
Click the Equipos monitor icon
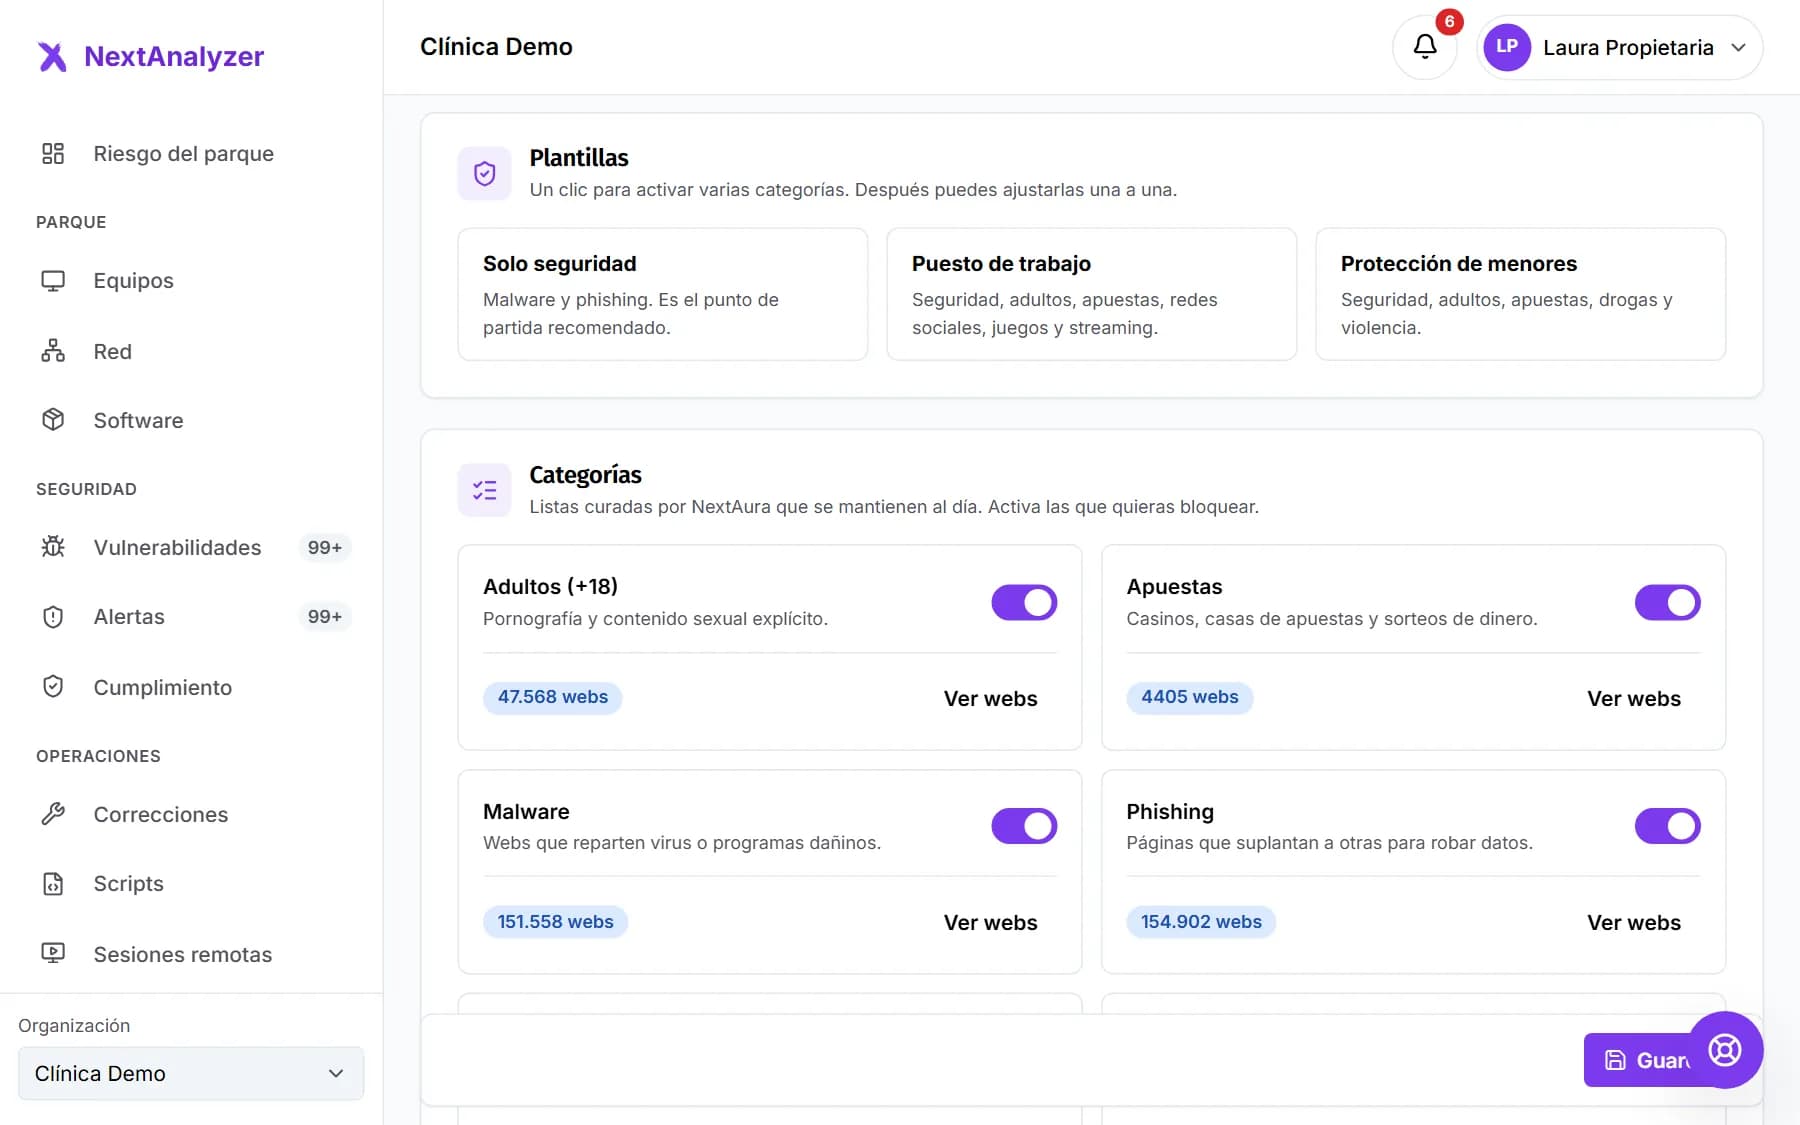[x=53, y=281]
